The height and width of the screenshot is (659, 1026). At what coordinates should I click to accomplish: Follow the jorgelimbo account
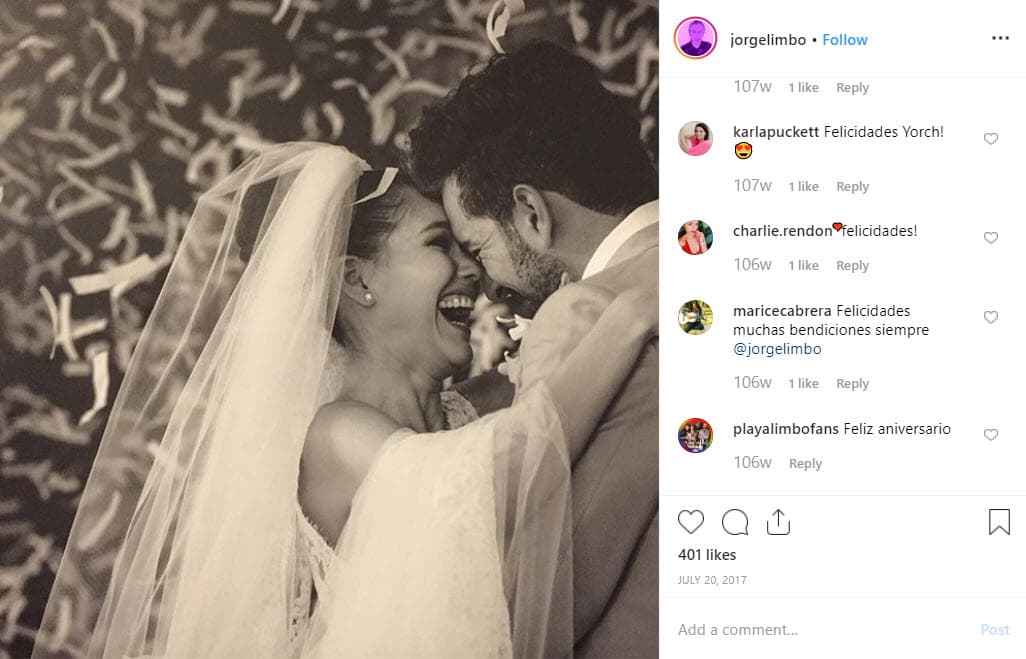pyautogui.click(x=844, y=39)
